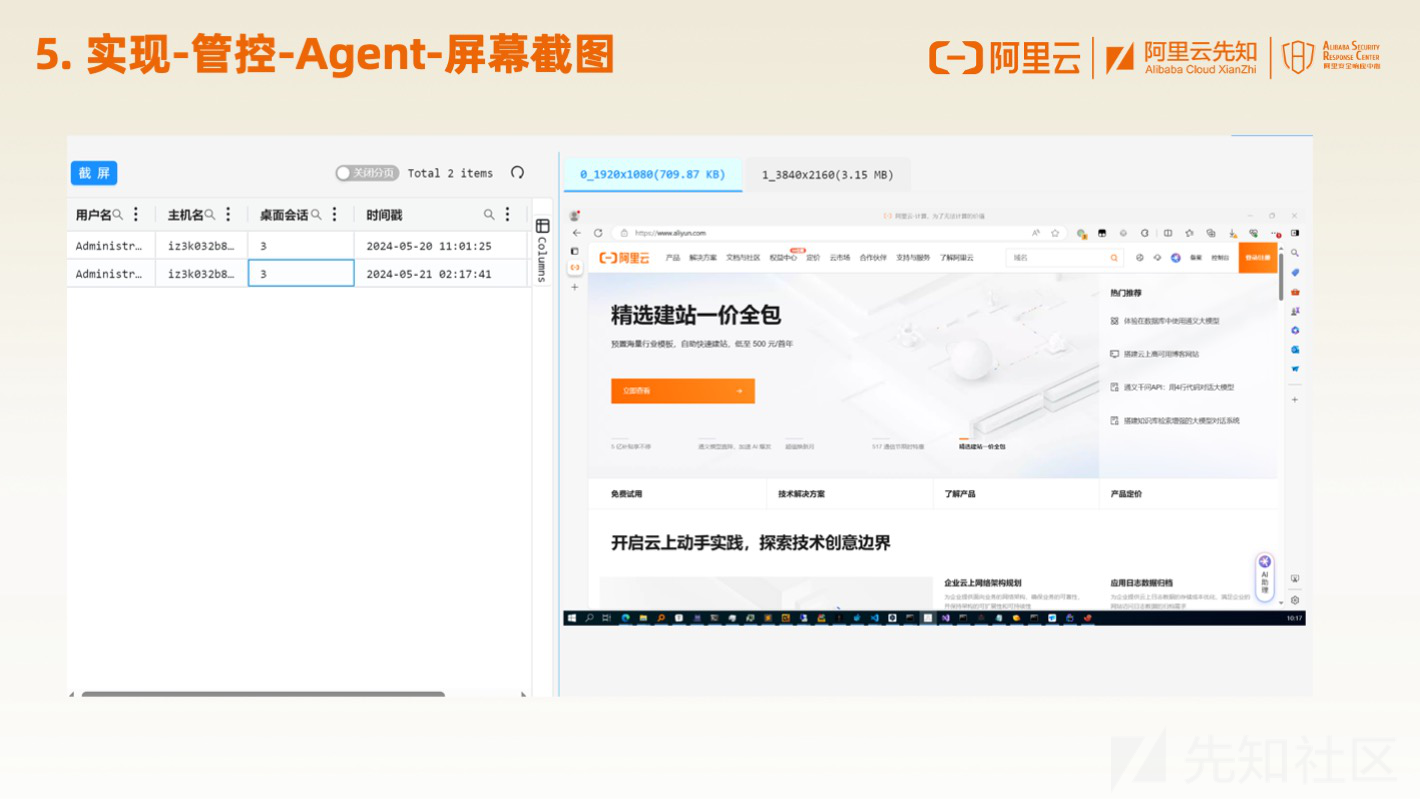
Task: Click the 阿里云 logo on the web page
Action: (624, 257)
